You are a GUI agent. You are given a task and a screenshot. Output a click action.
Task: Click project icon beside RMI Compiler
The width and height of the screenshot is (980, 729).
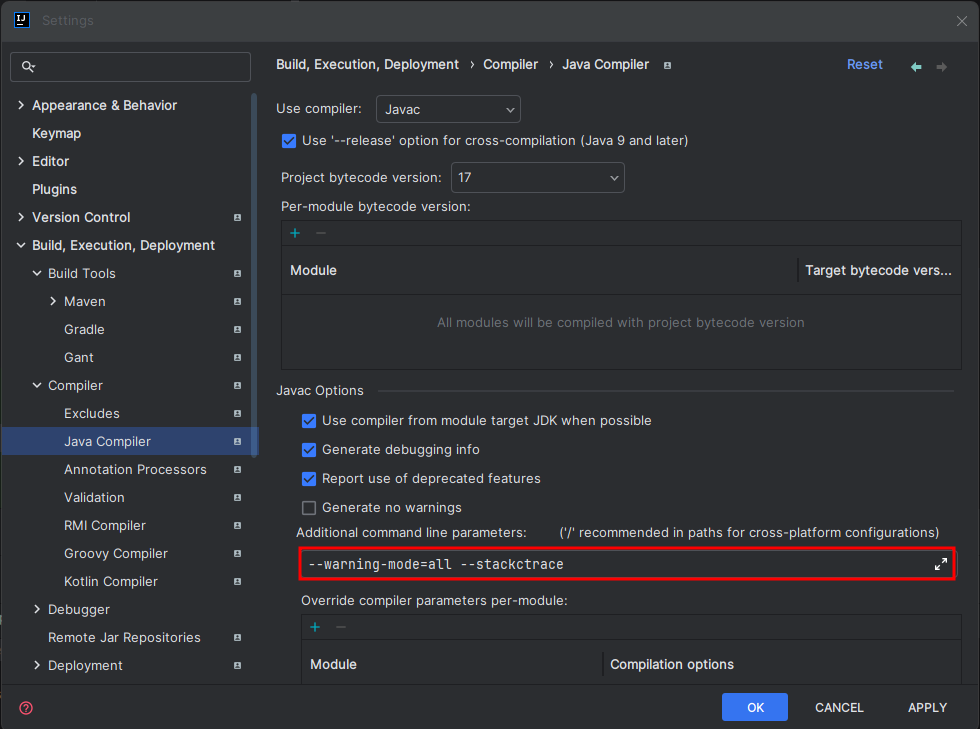238,526
